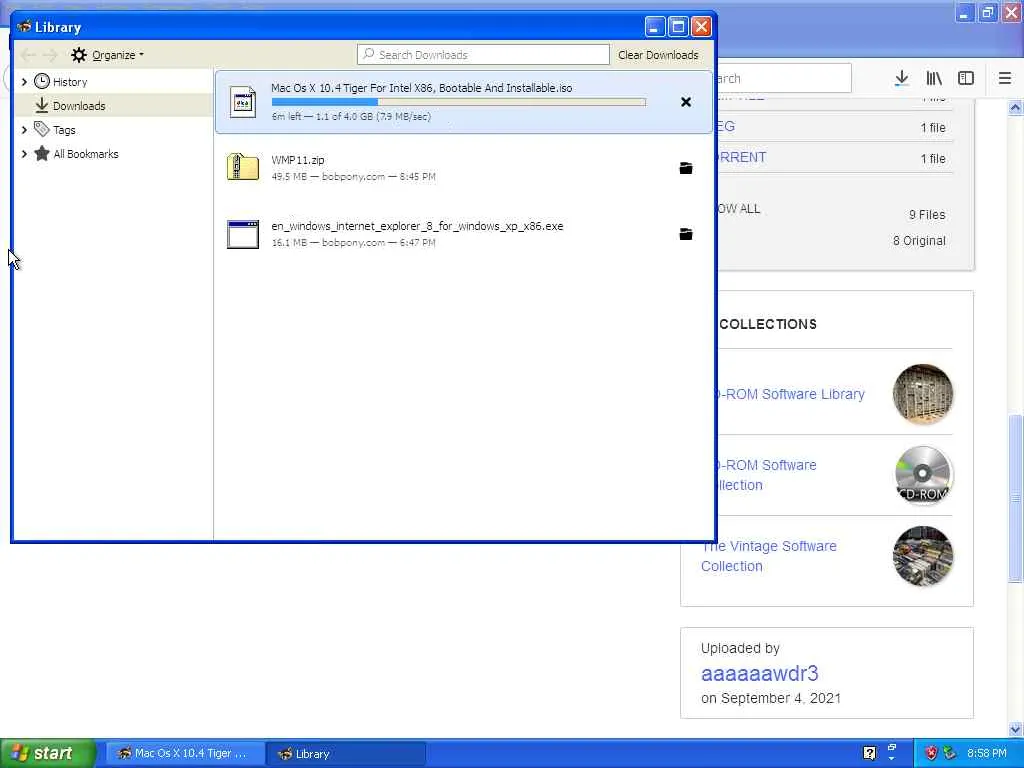Select en_windows_internet_explorer_8 file name text
Screen dimensions: 1024x768
tap(417, 226)
